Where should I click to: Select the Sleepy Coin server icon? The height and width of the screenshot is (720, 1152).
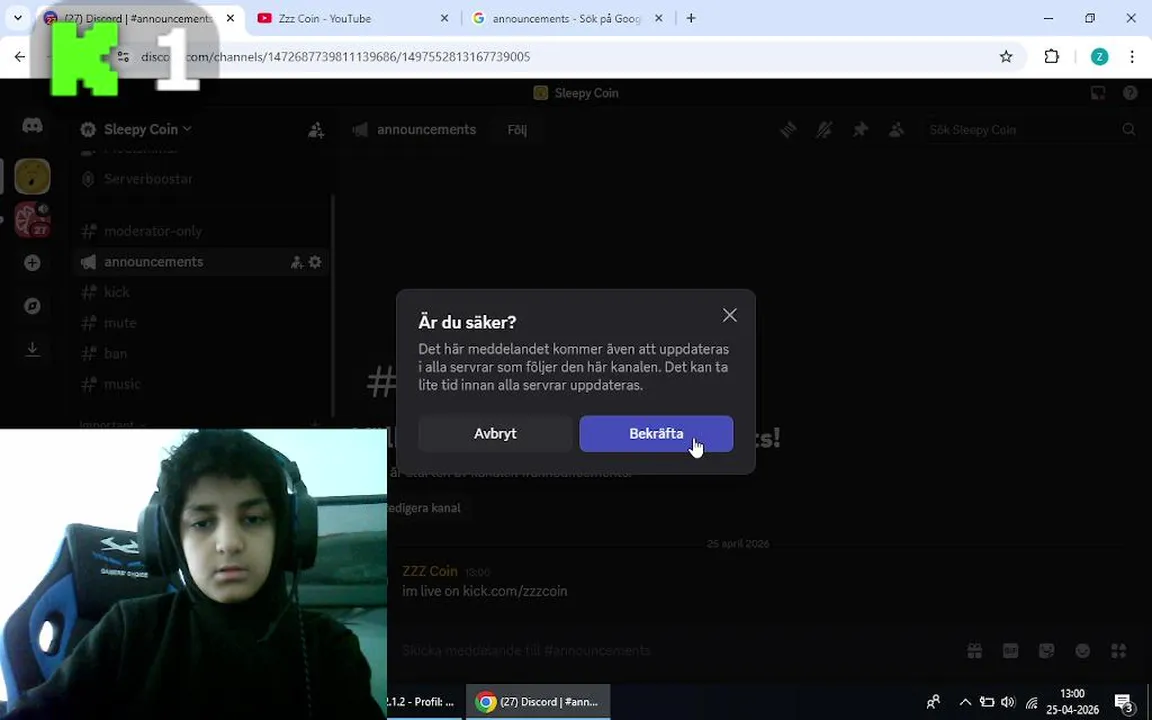coord(32,176)
